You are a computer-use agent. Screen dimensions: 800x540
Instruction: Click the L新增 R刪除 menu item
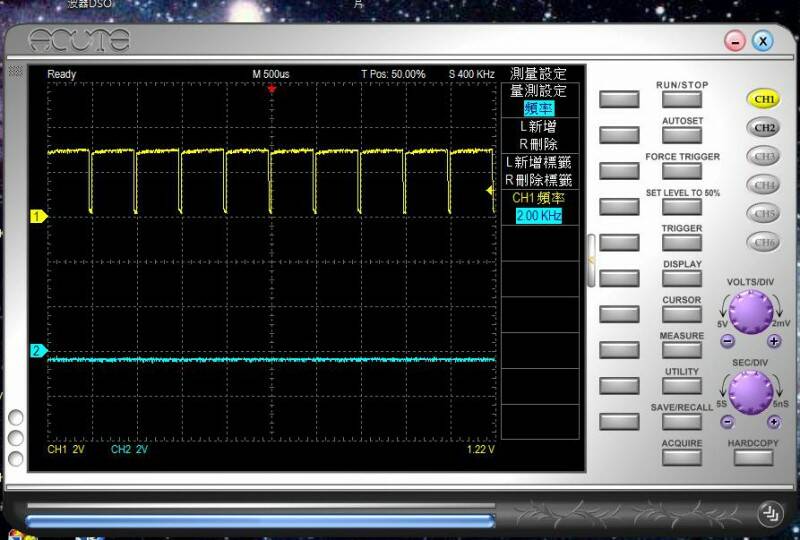pyautogui.click(x=539, y=135)
